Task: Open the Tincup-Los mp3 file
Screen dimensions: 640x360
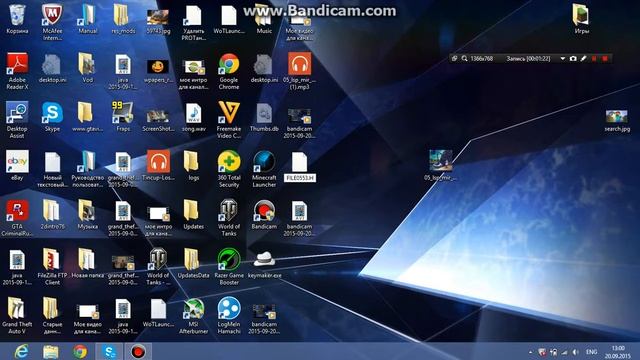Action: (x=158, y=166)
